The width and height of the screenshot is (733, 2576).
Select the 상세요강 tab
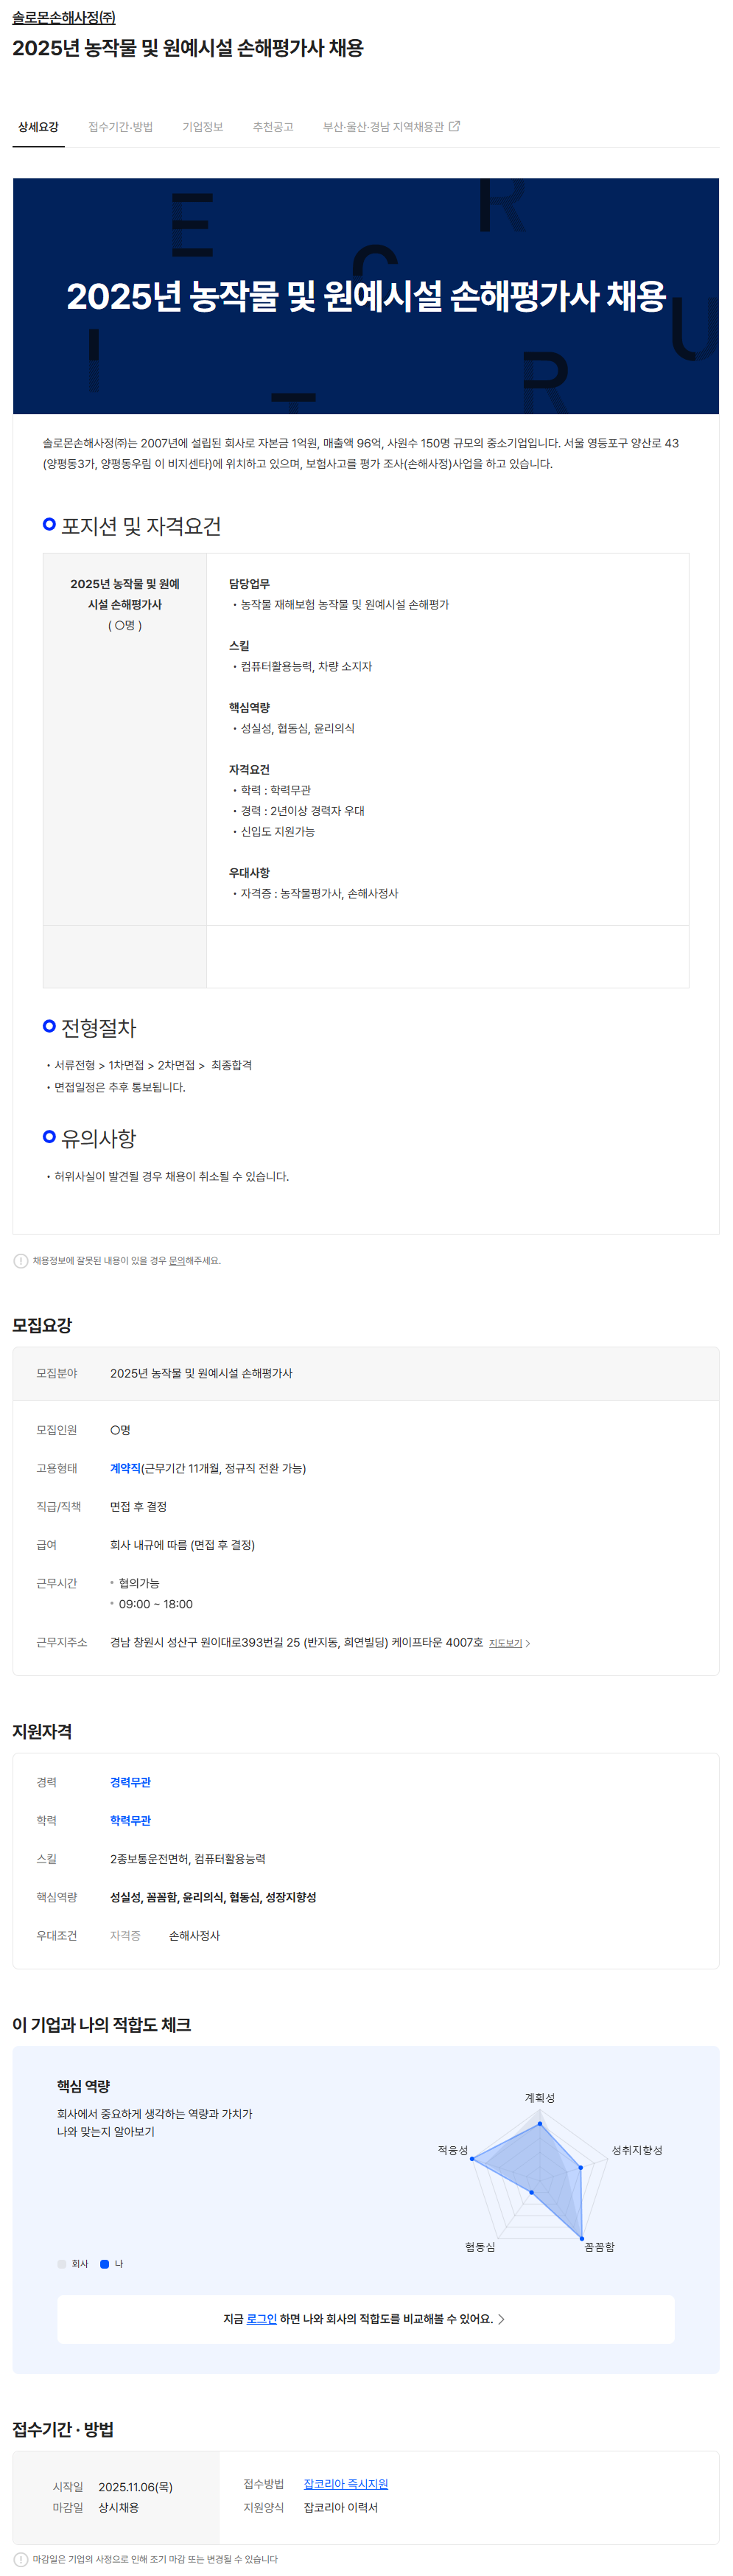coord(38,127)
